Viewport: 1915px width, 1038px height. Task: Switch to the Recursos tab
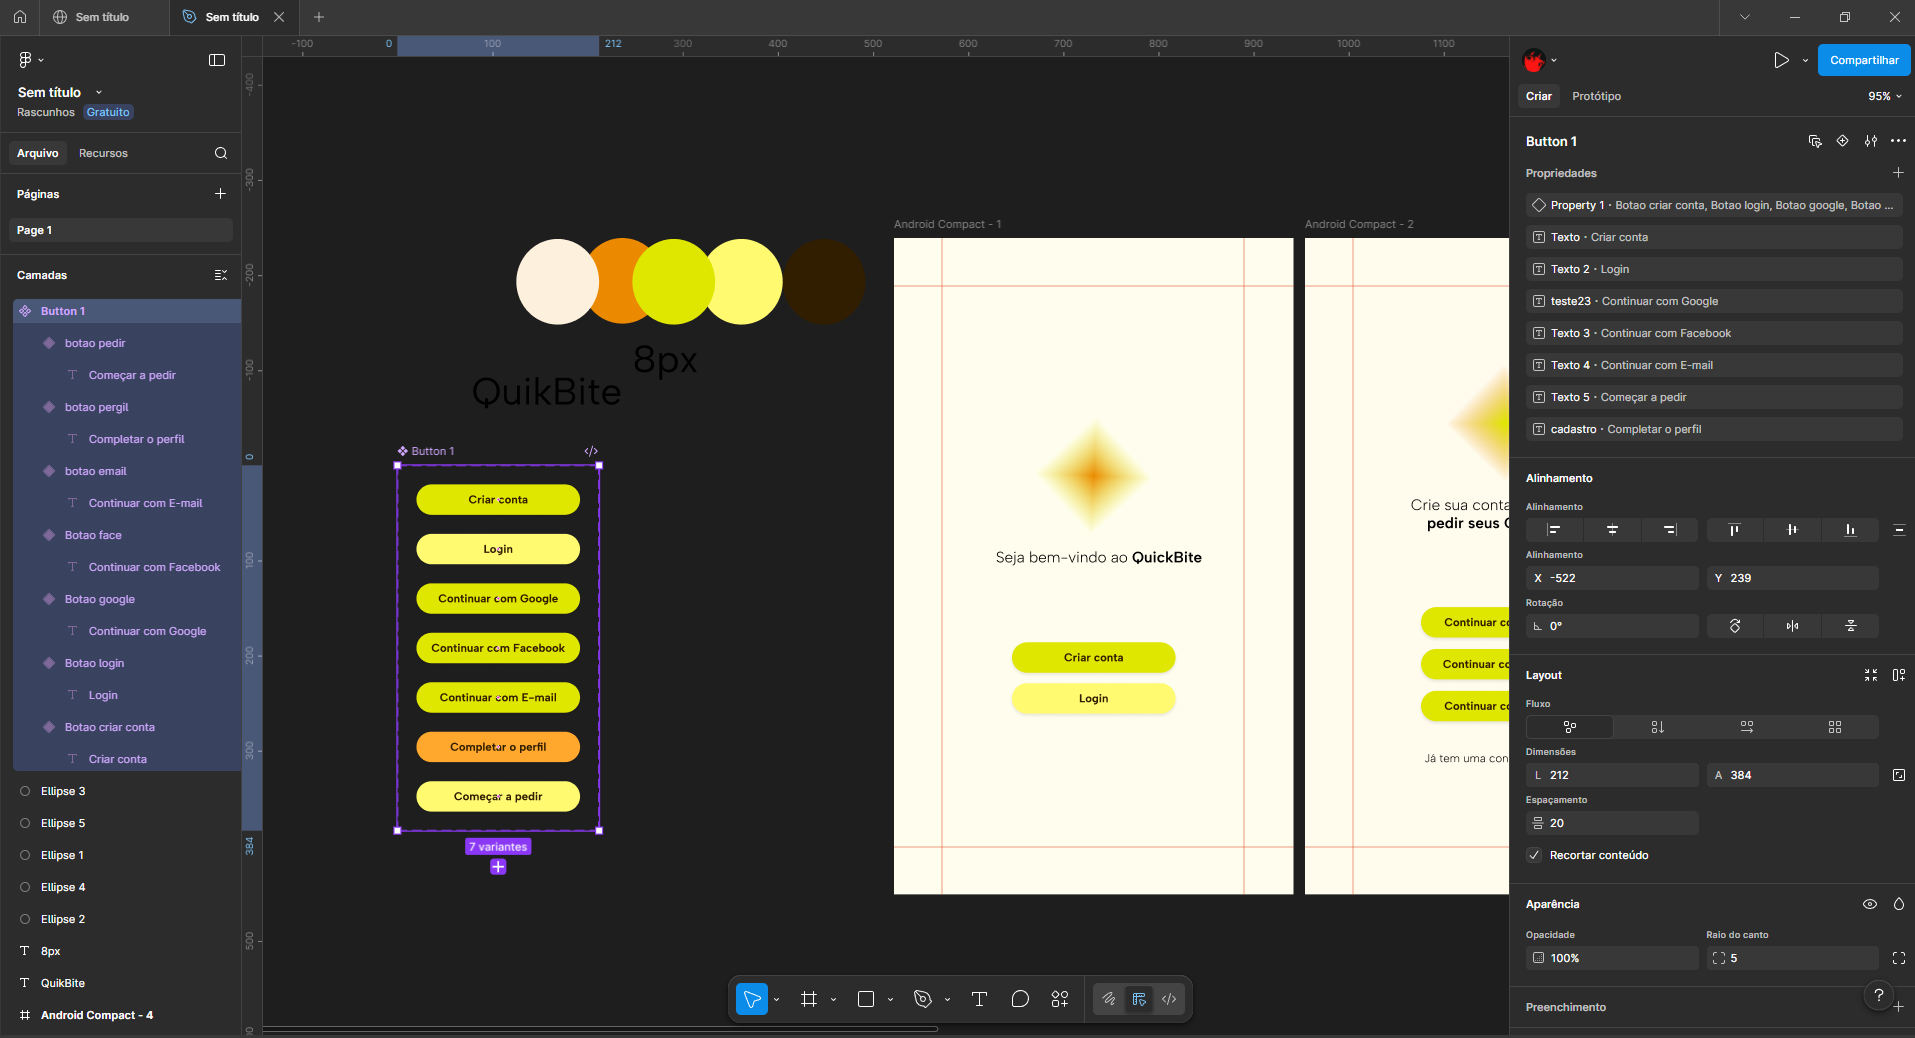click(x=103, y=153)
